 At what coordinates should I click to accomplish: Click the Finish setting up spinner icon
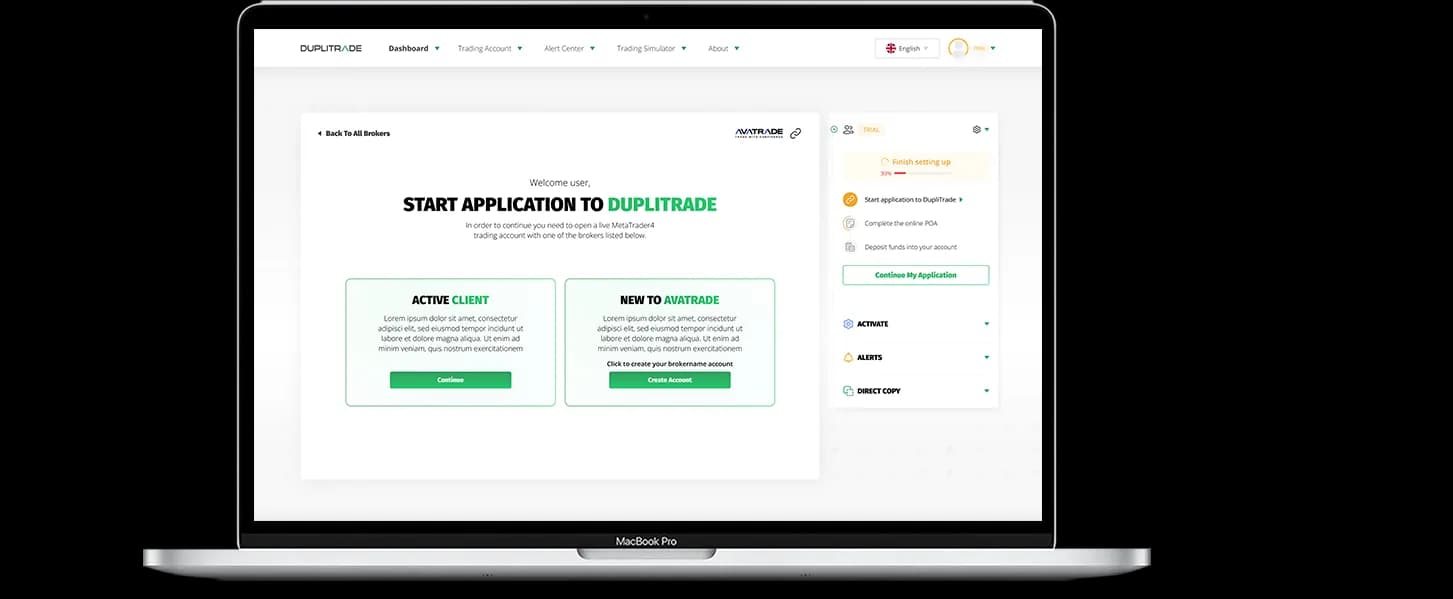click(x=884, y=161)
